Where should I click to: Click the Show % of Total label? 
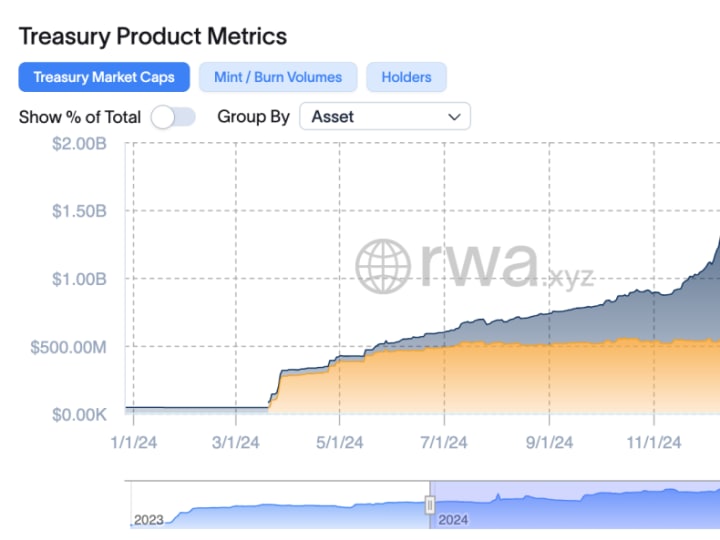pyautogui.click(x=80, y=117)
